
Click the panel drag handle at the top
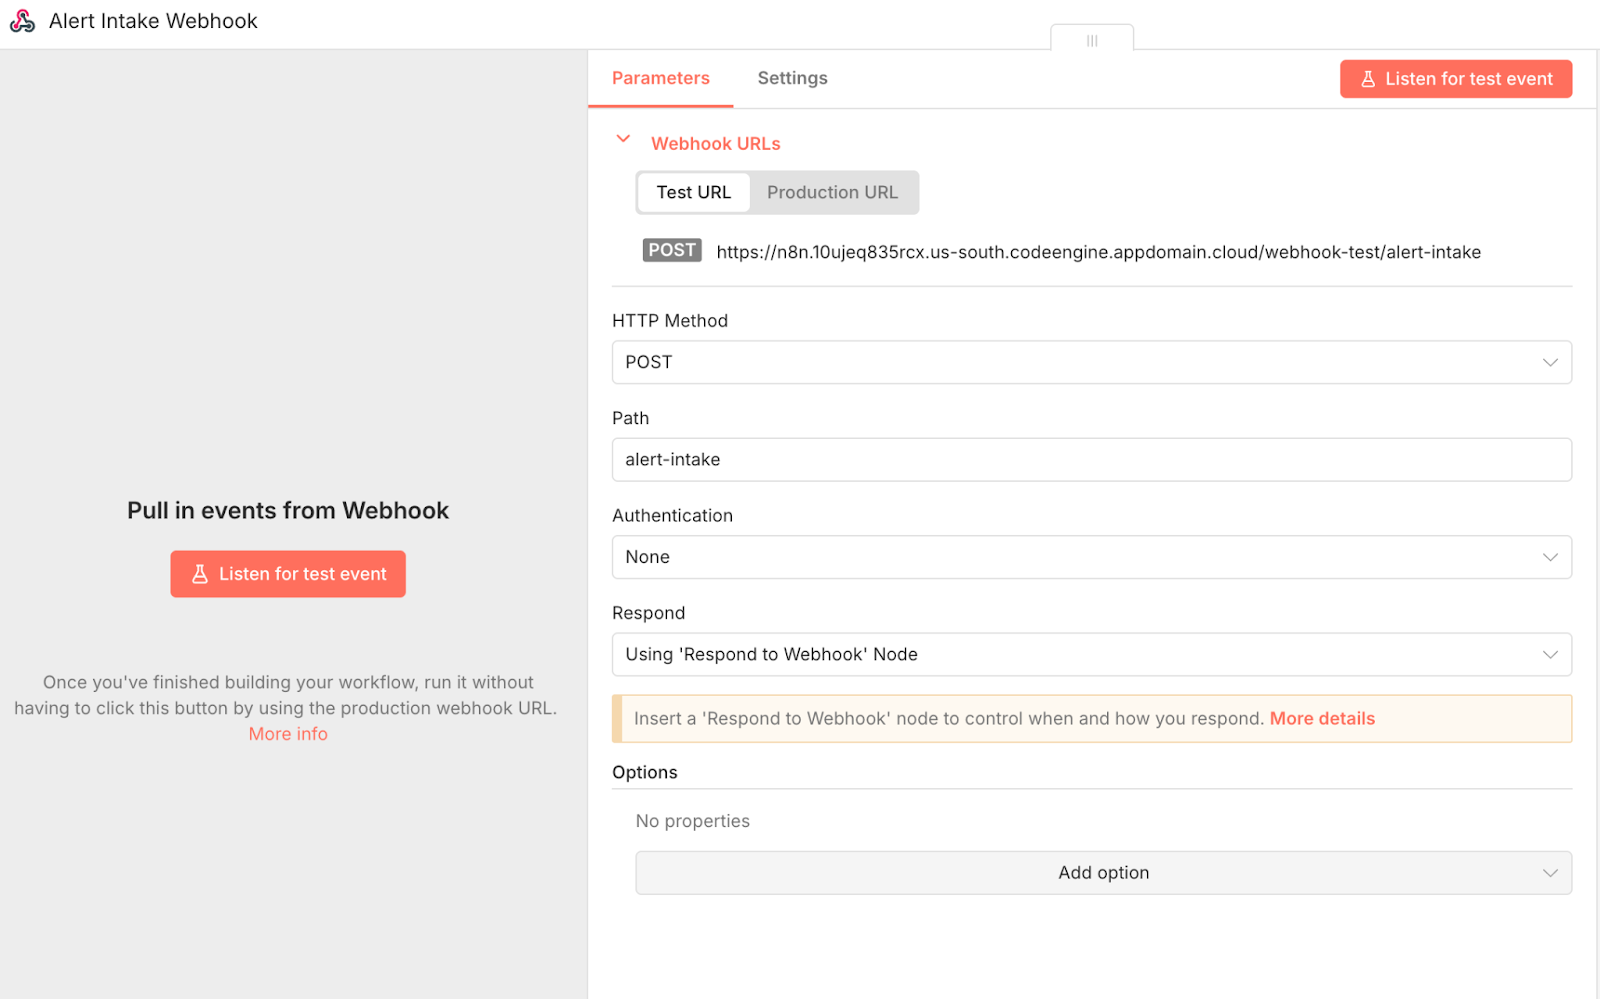pyautogui.click(x=1092, y=40)
